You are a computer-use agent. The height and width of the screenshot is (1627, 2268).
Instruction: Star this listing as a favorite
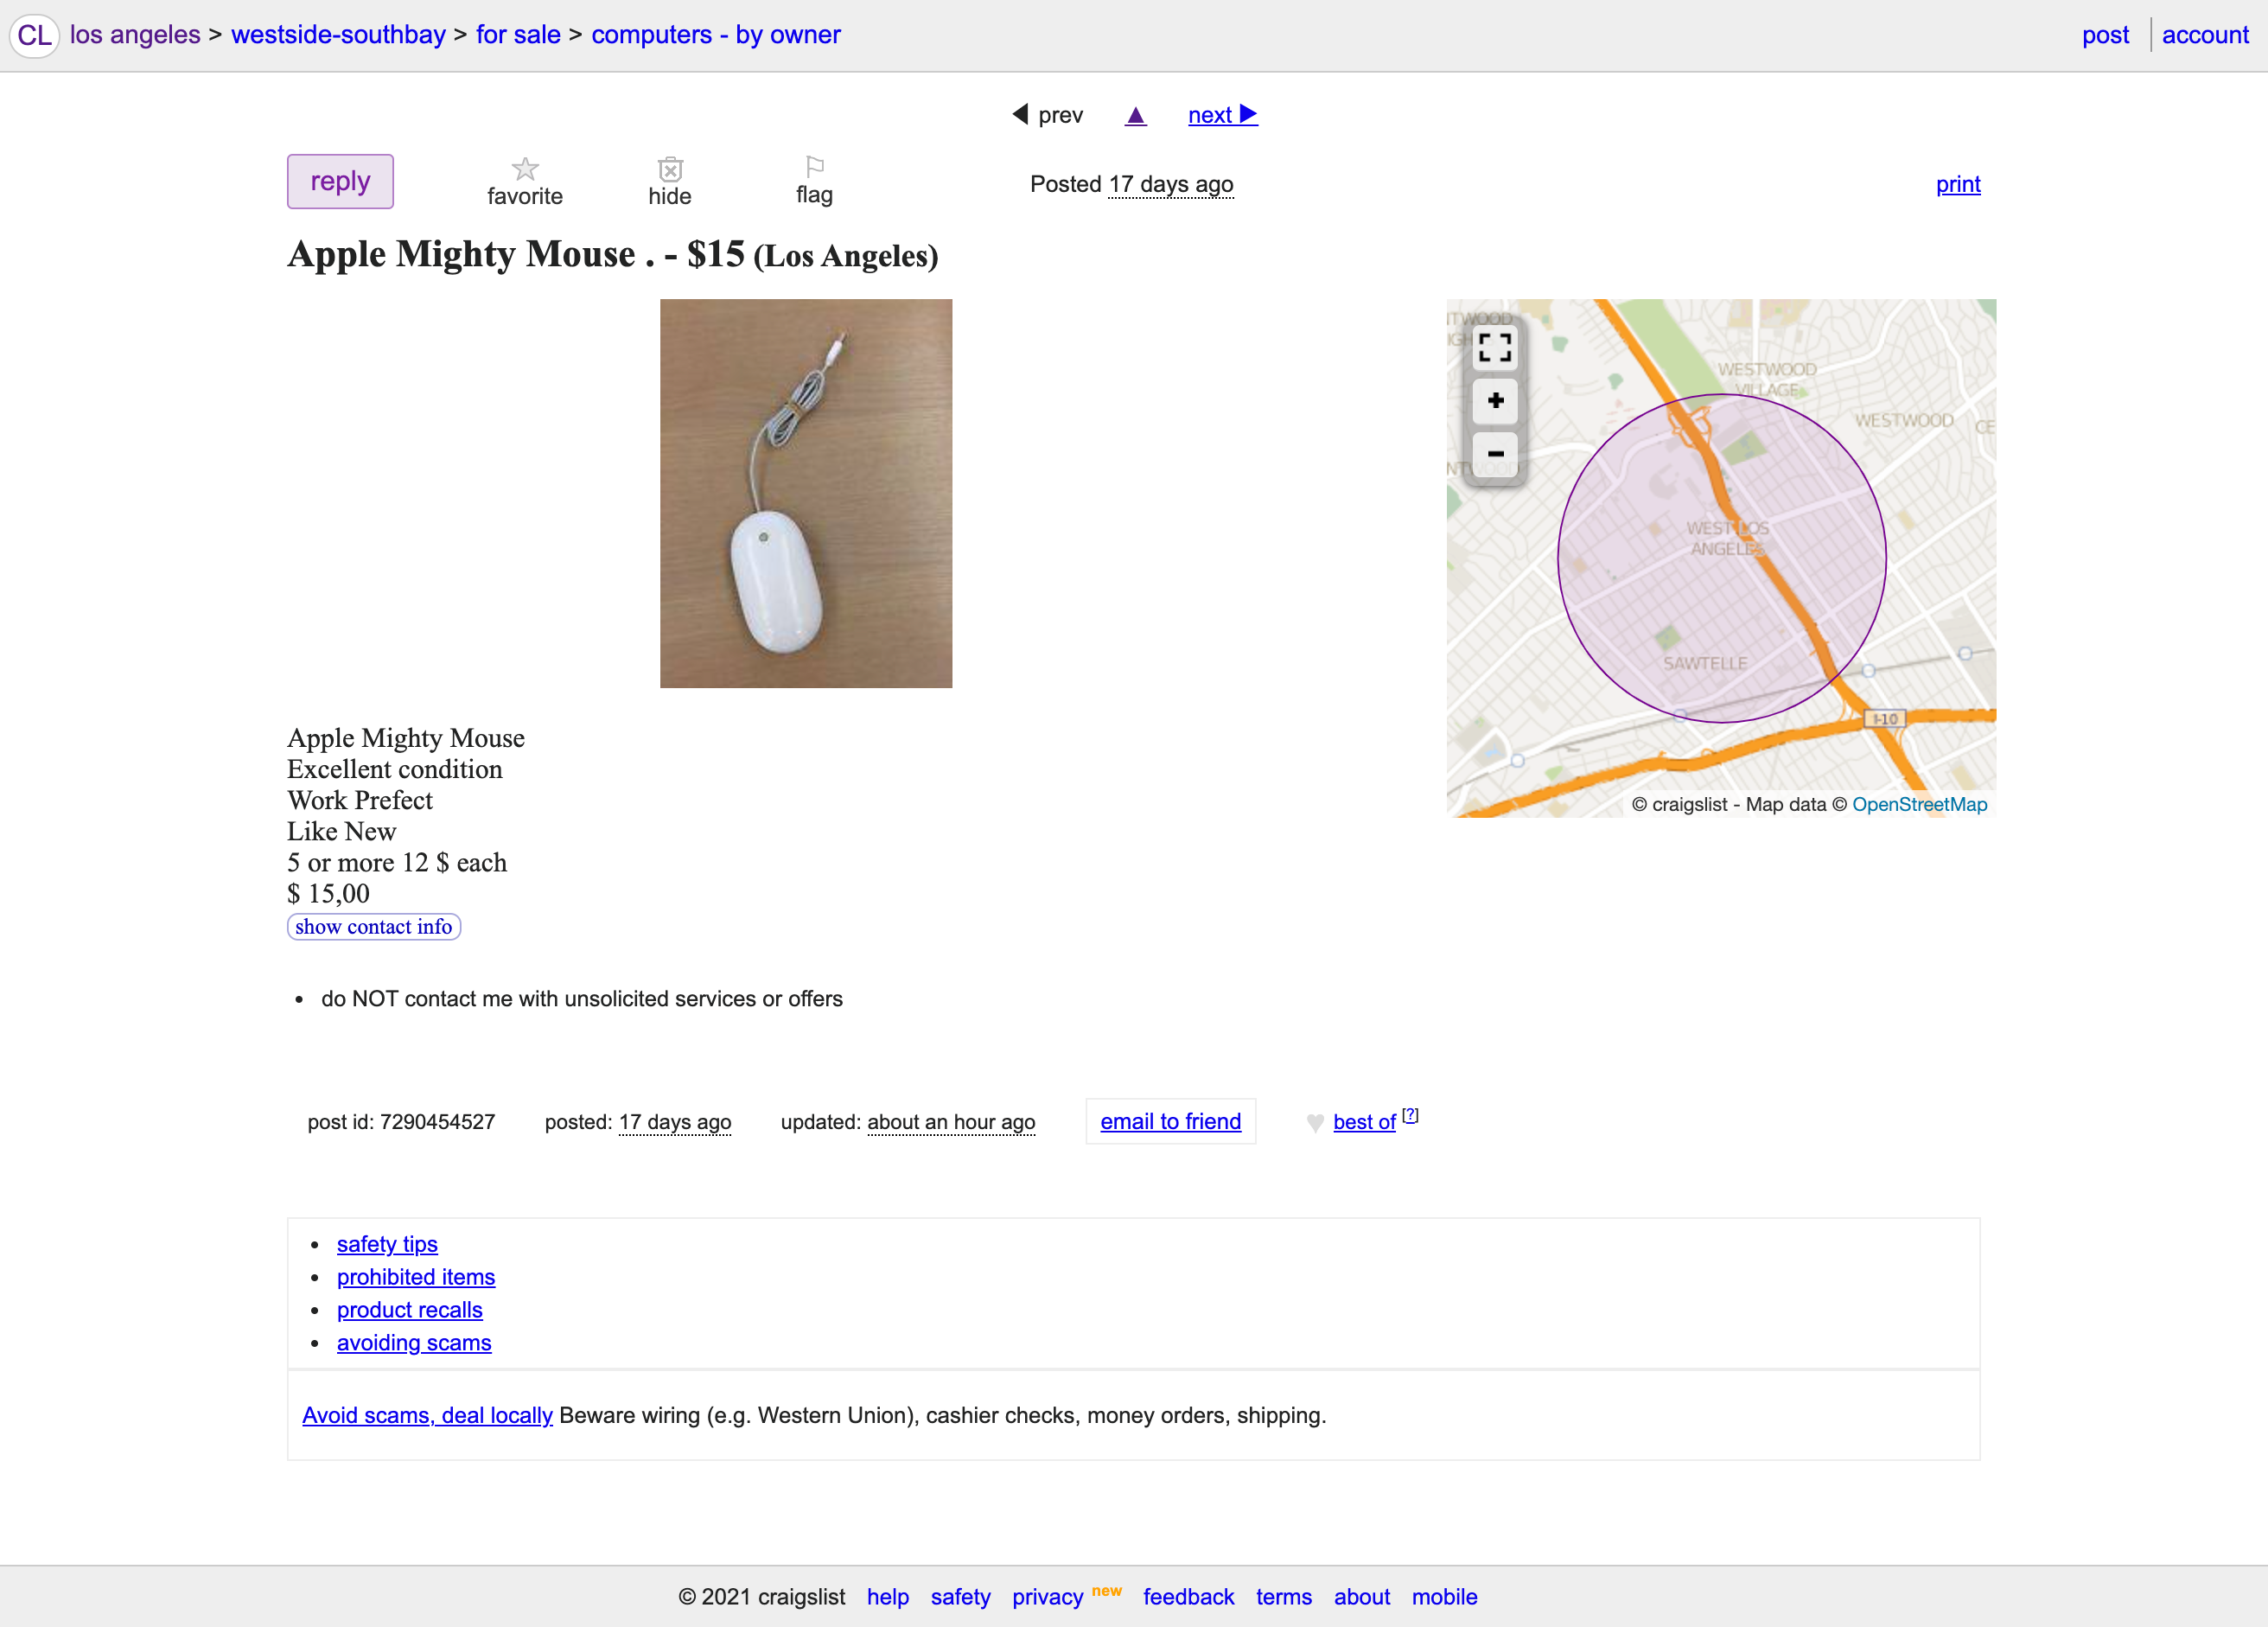coord(525,169)
